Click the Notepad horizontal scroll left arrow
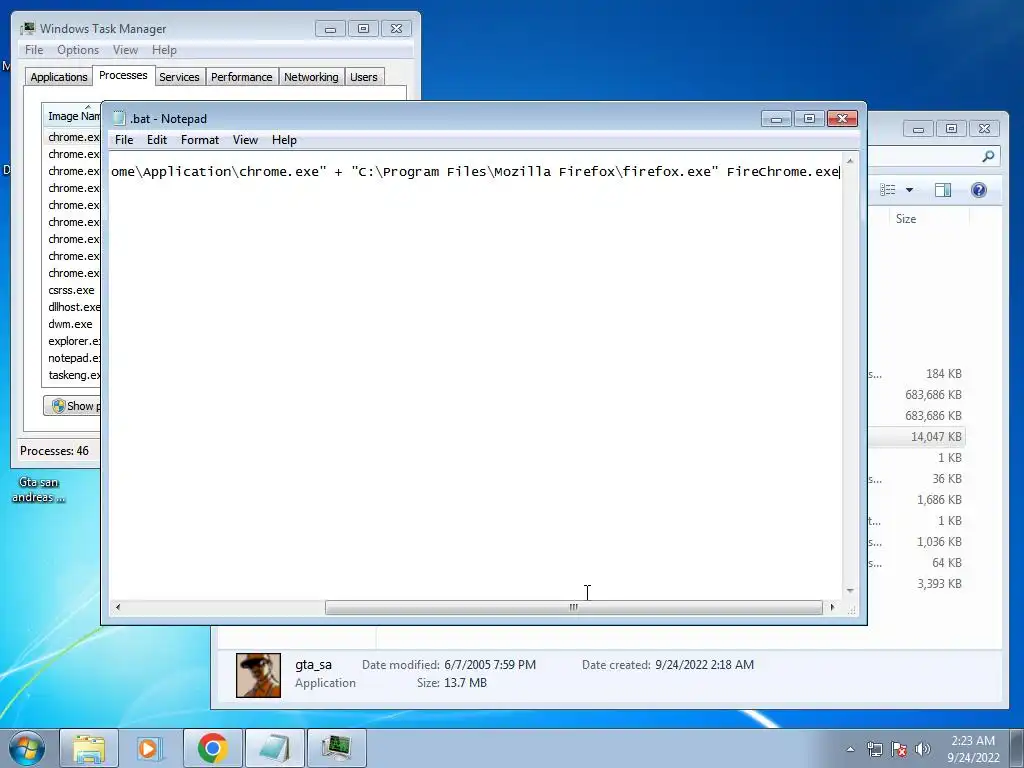The image size is (1024, 768). (118, 607)
